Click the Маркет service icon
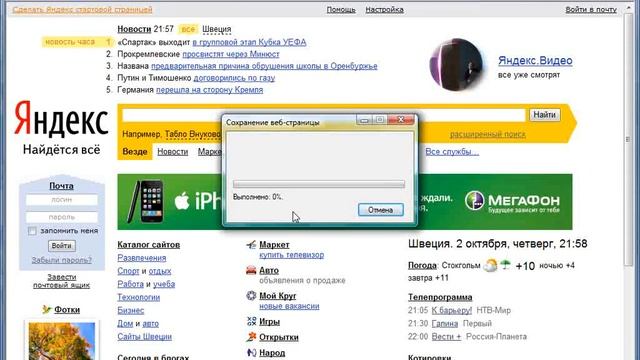The image size is (640, 360). tap(251, 245)
